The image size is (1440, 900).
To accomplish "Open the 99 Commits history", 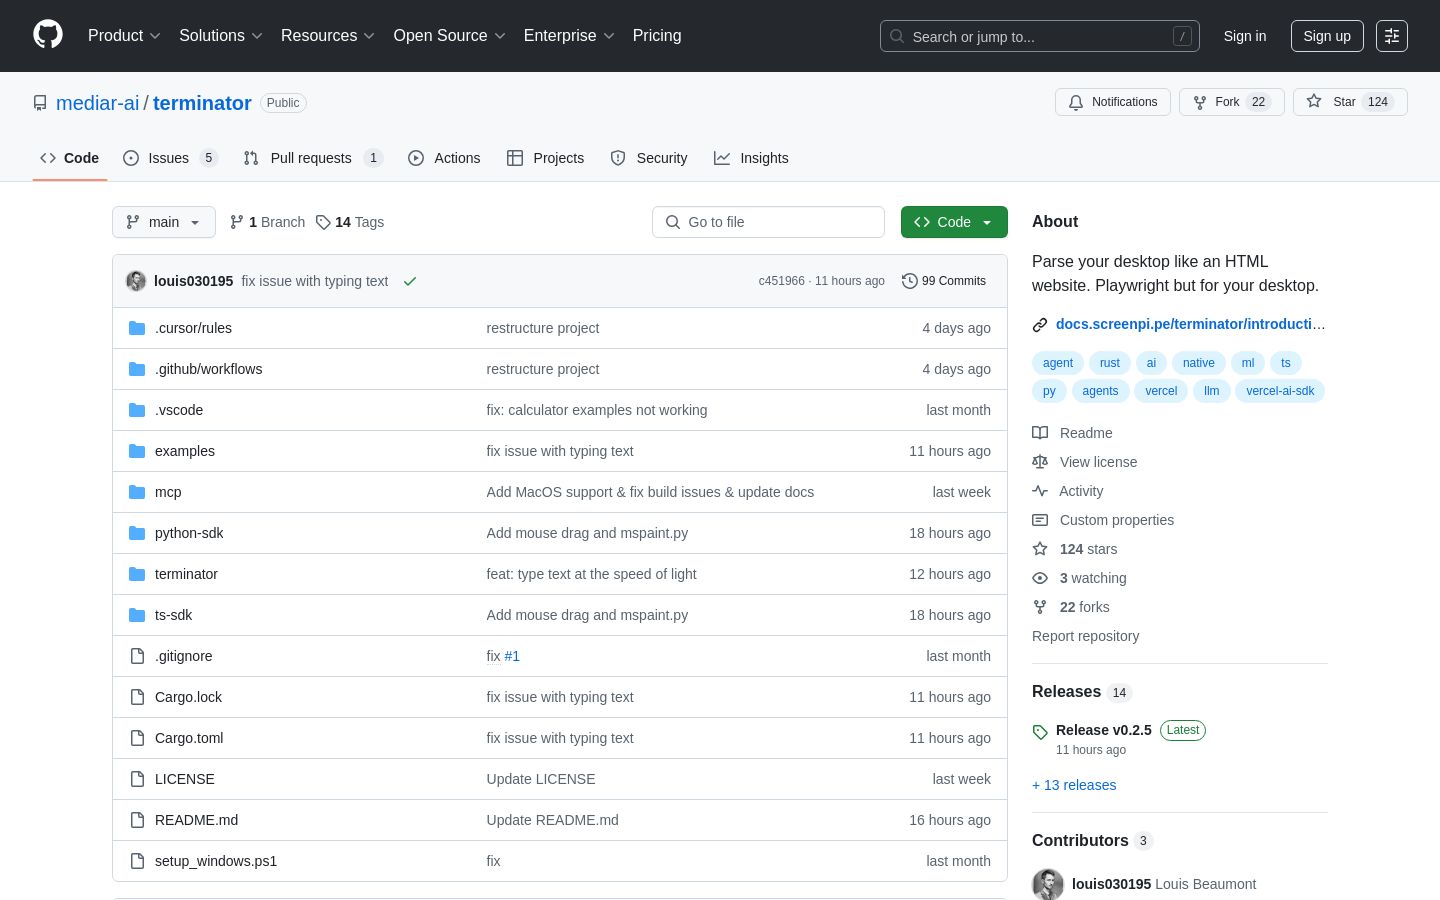I will click(x=944, y=281).
